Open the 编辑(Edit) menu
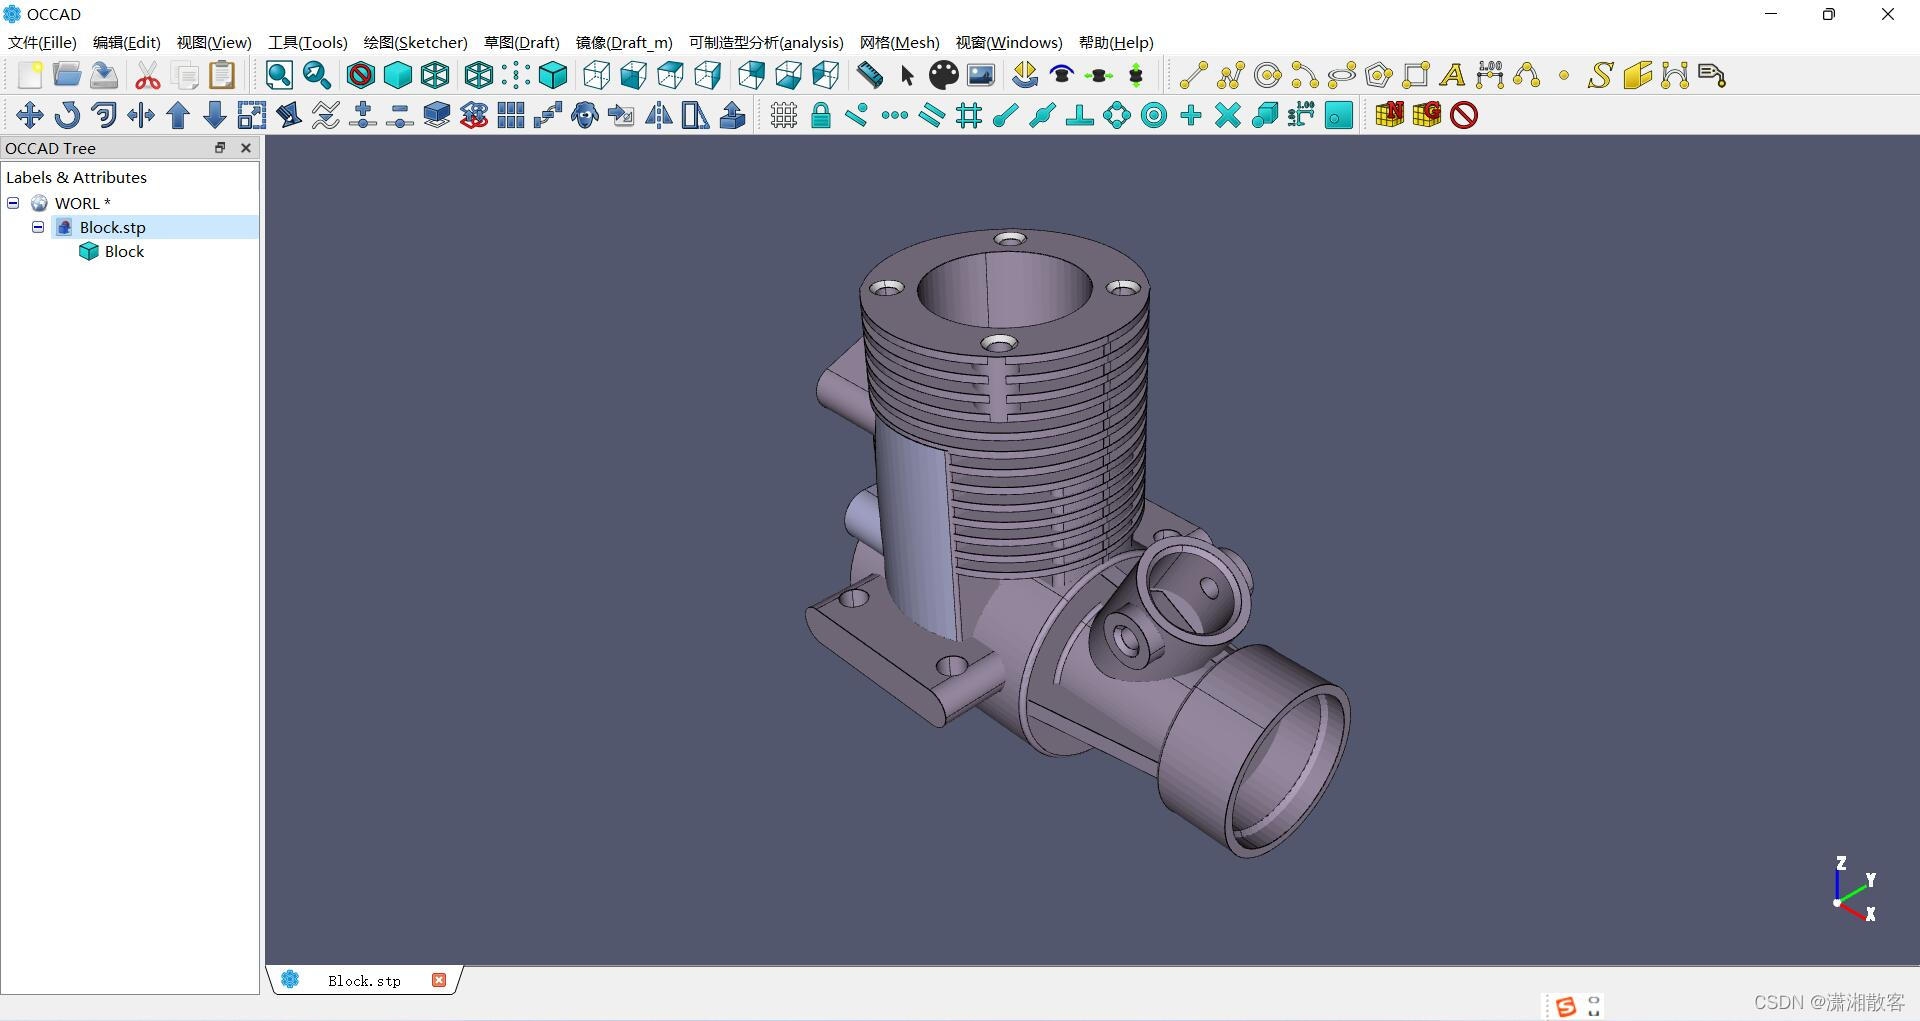The width and height of the screenshot is (1920, 1021). 127,42
